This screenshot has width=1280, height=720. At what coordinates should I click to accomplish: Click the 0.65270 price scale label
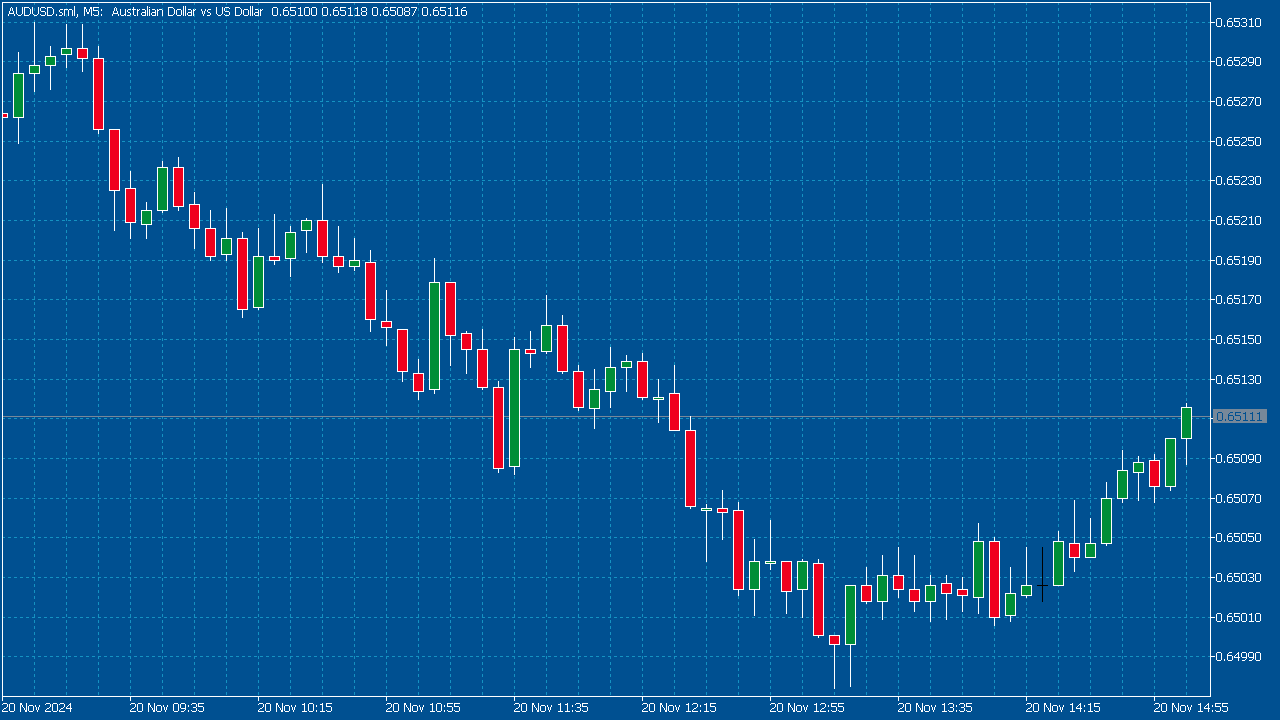[1240, 101]
